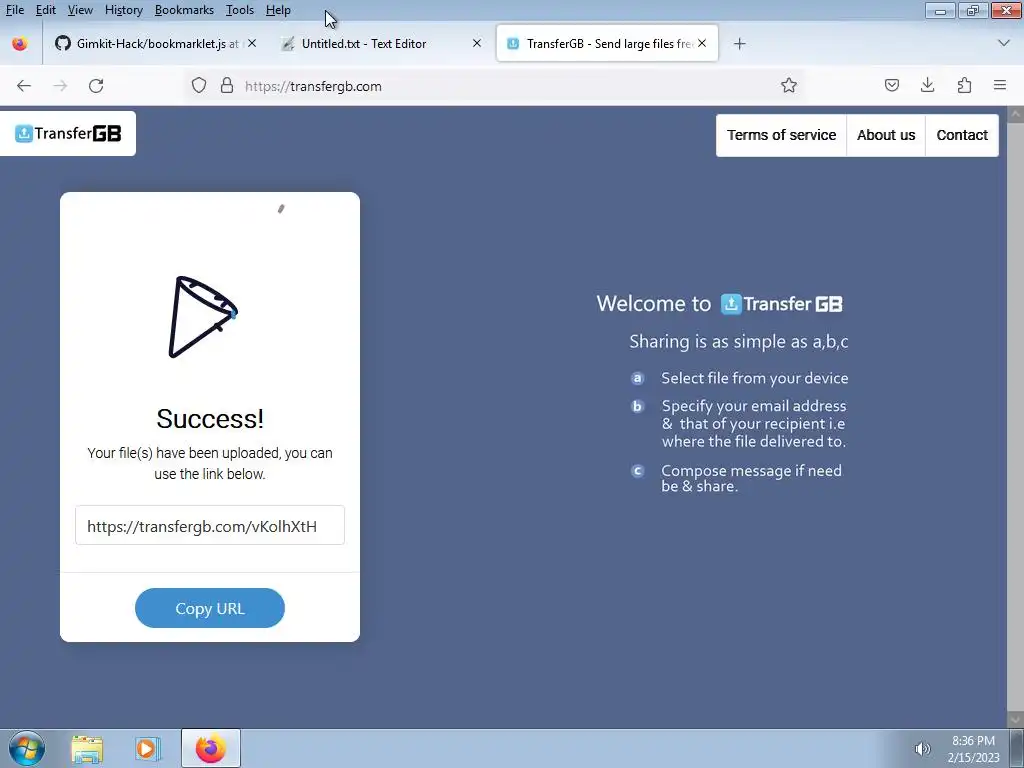Open Terms of service page
This screenshot has width=1024, height=768.
pos(781,135)
